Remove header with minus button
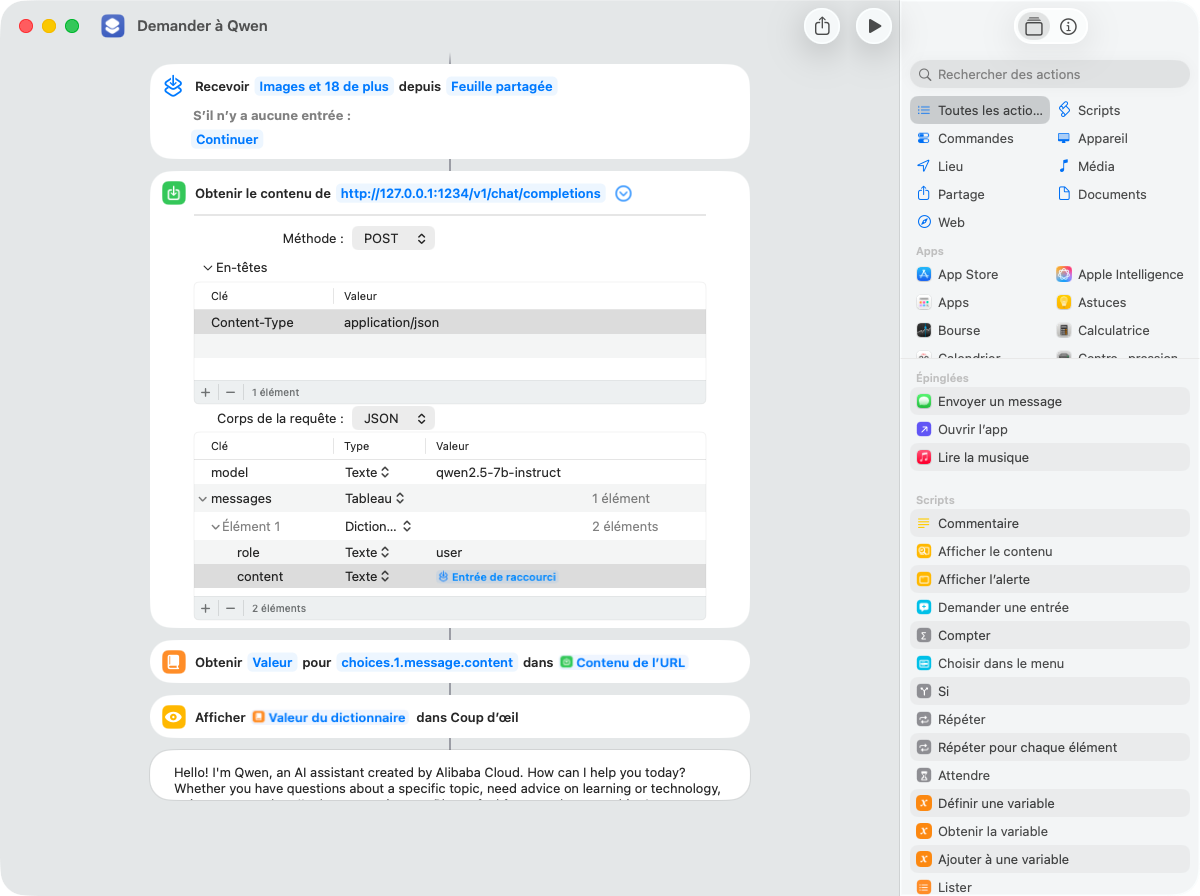Viewport: 1200px width, 896px height. pos(230,392)
